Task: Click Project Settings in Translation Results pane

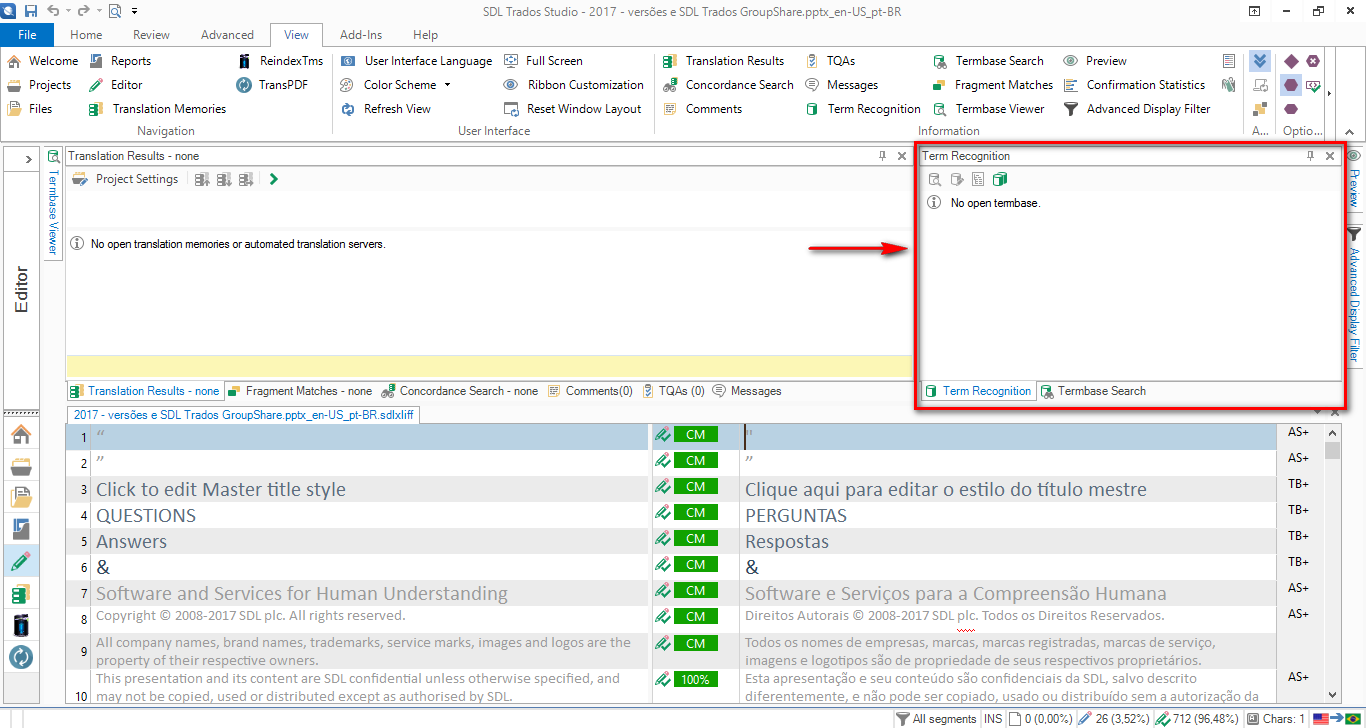Action: (126, 179)
